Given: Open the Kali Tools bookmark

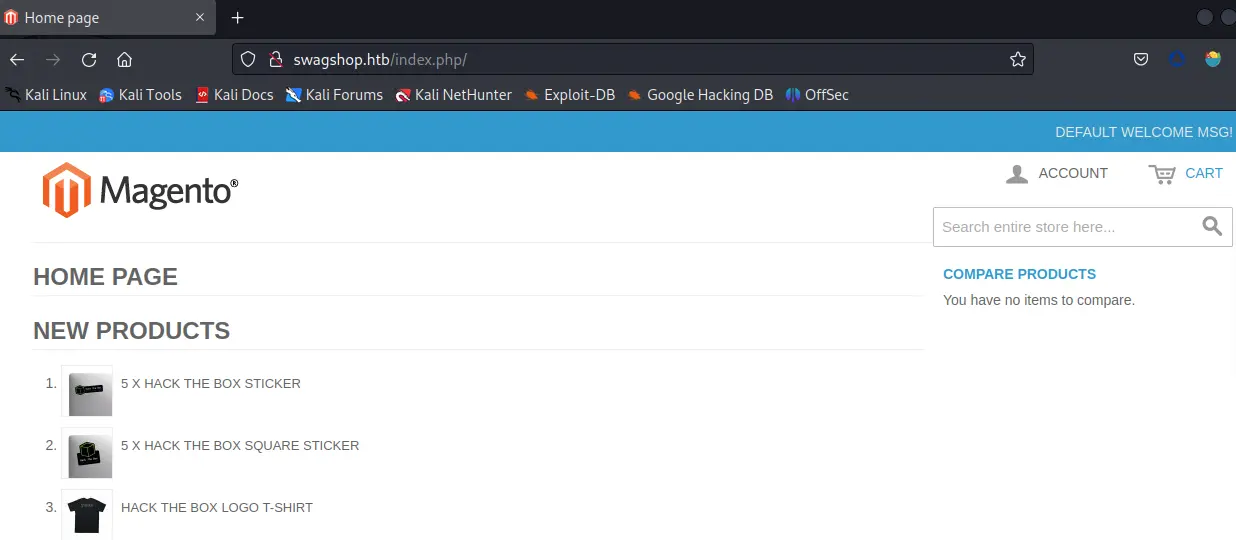Looking at the screenshot, I should (140, 95).
